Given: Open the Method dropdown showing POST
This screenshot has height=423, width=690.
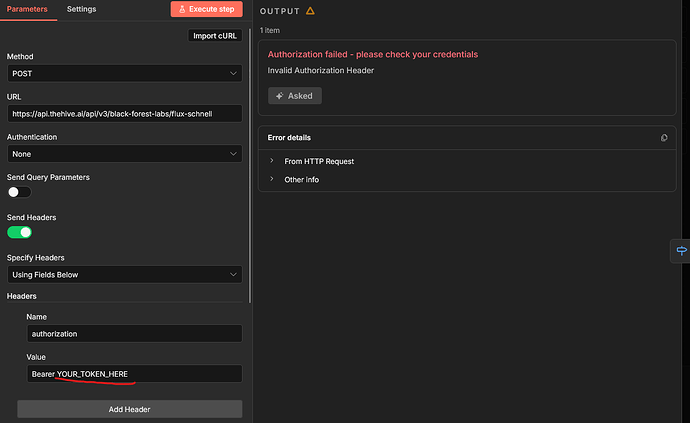Looking at the screenshot, I should point(124,73).
